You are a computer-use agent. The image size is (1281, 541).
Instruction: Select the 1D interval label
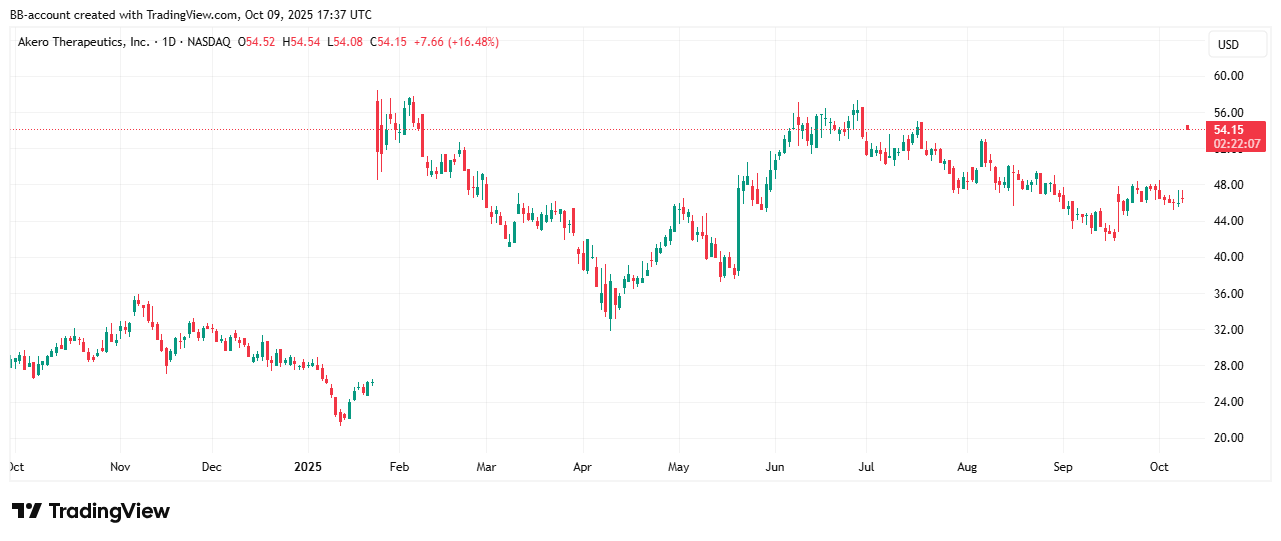pyautogui.click(x=171, y=42)
